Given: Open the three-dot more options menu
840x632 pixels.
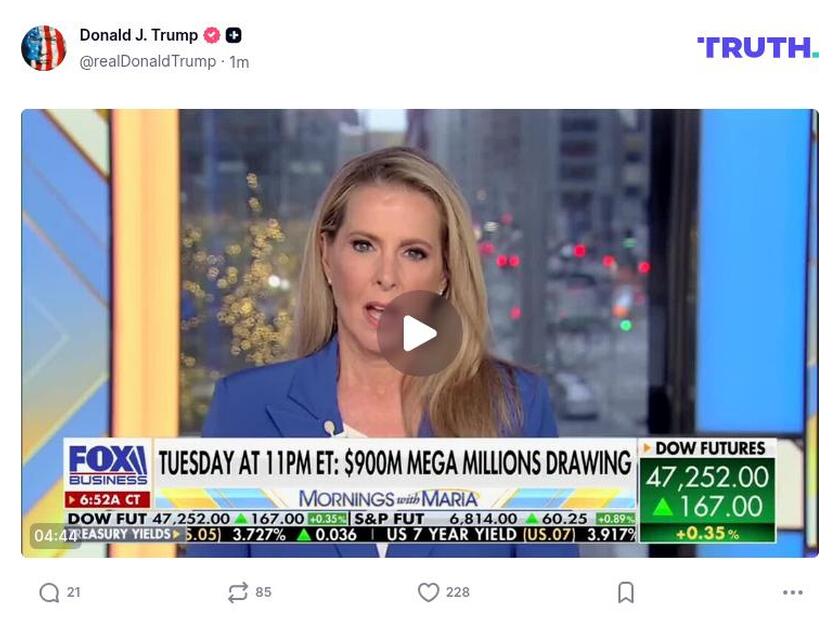Looking at the screenshot, I should [792, 592].
